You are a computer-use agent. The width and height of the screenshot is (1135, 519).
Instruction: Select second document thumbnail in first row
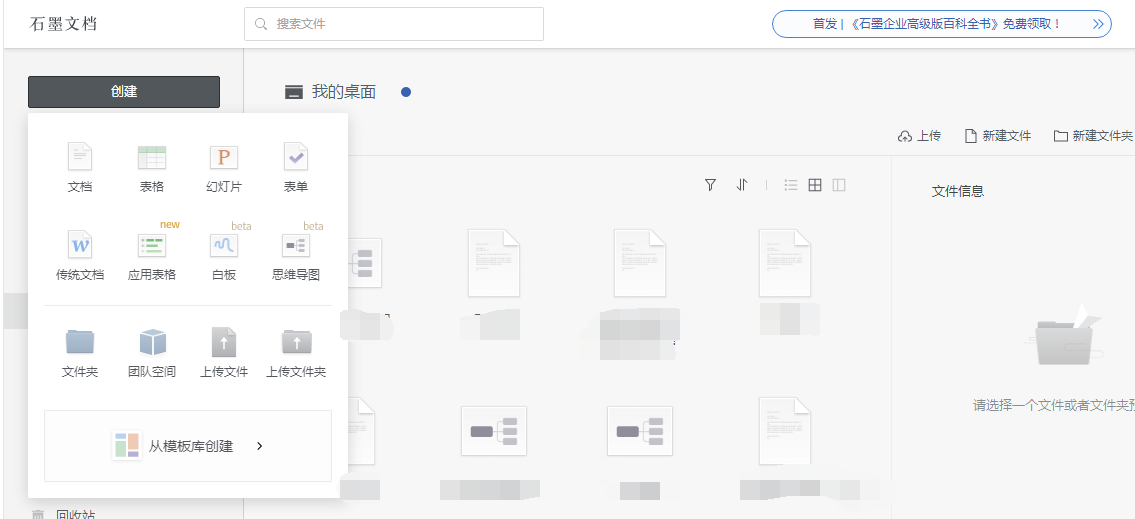pyautogui.click(x=494, y=263)
